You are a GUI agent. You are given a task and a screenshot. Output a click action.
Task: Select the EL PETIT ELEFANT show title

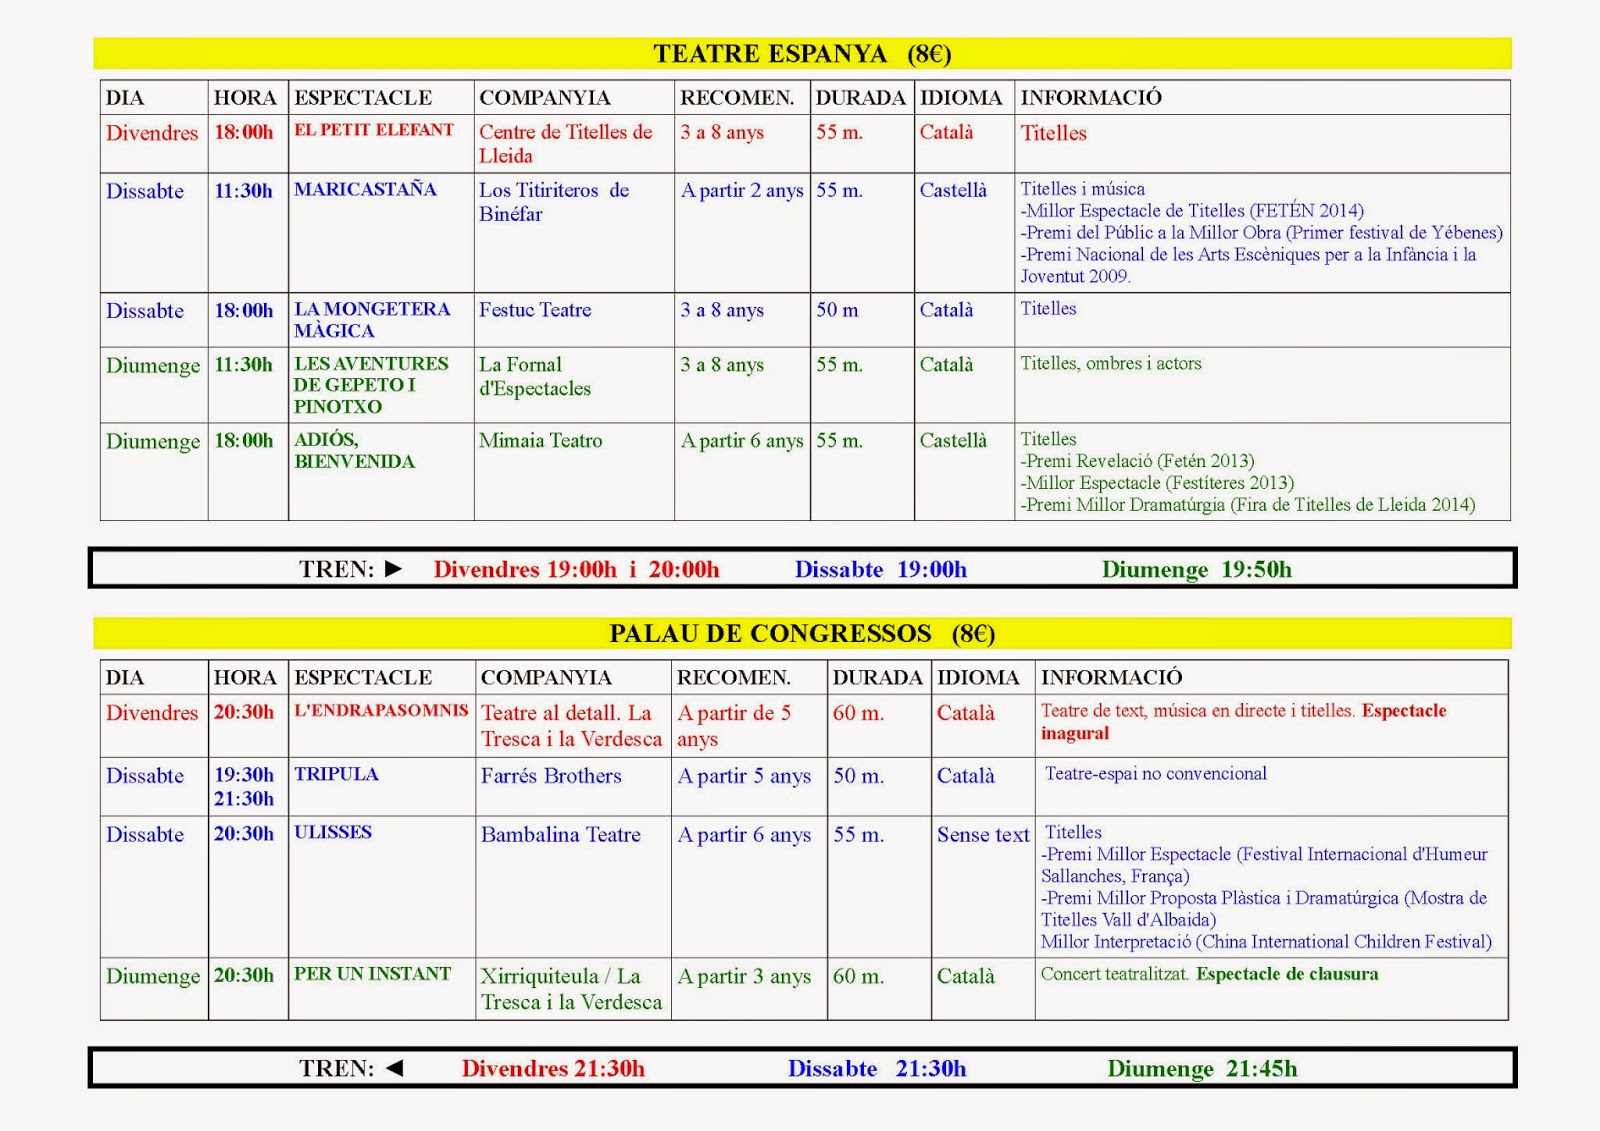[x=374, y=130]
